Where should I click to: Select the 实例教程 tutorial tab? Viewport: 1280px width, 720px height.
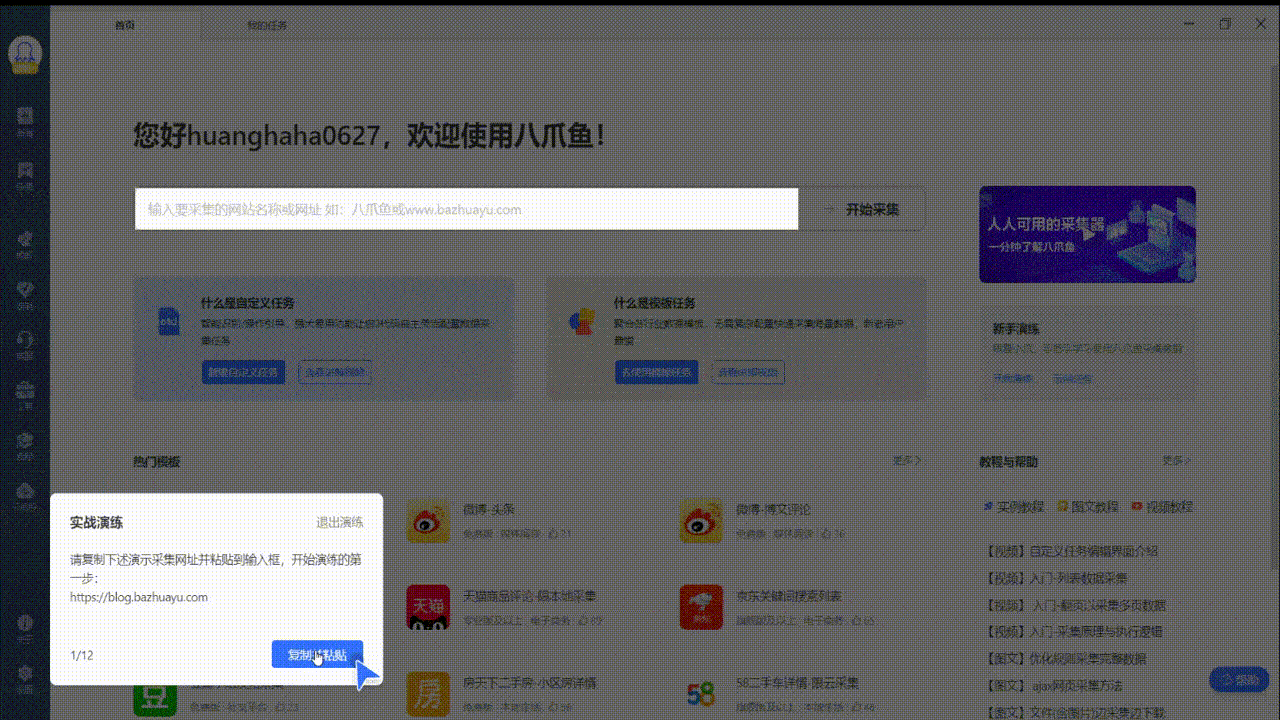pyautogui.click(x=1014, y=507)
